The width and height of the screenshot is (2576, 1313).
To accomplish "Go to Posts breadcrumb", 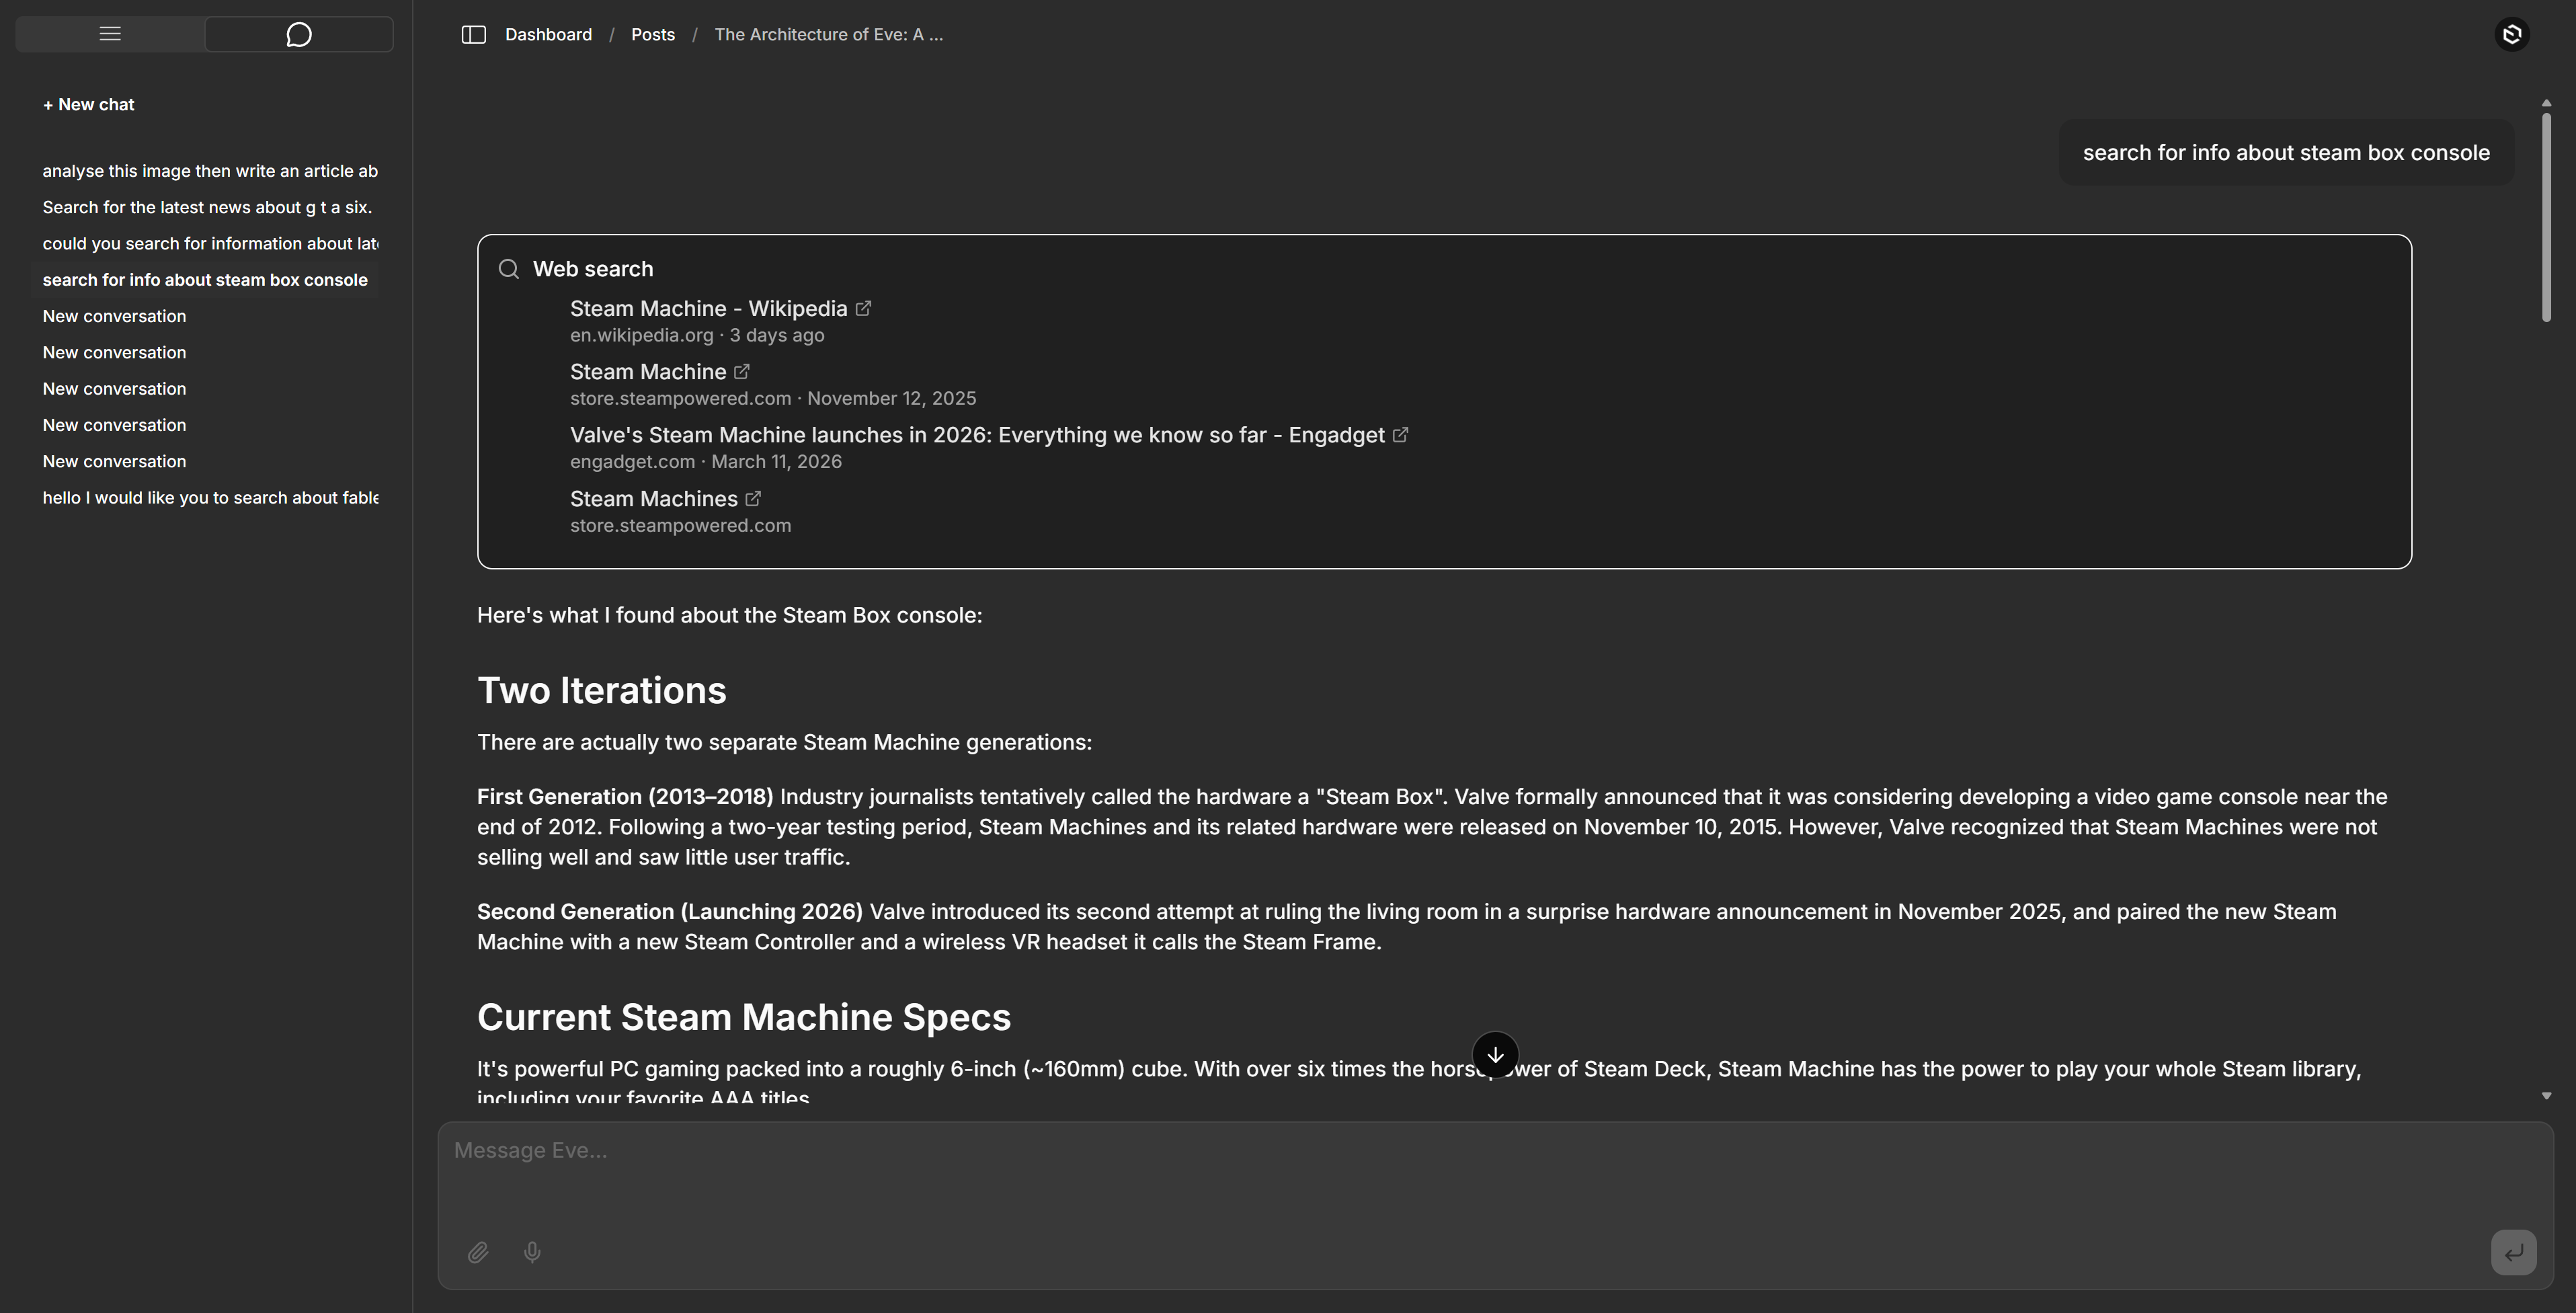I will pos(653,35).
